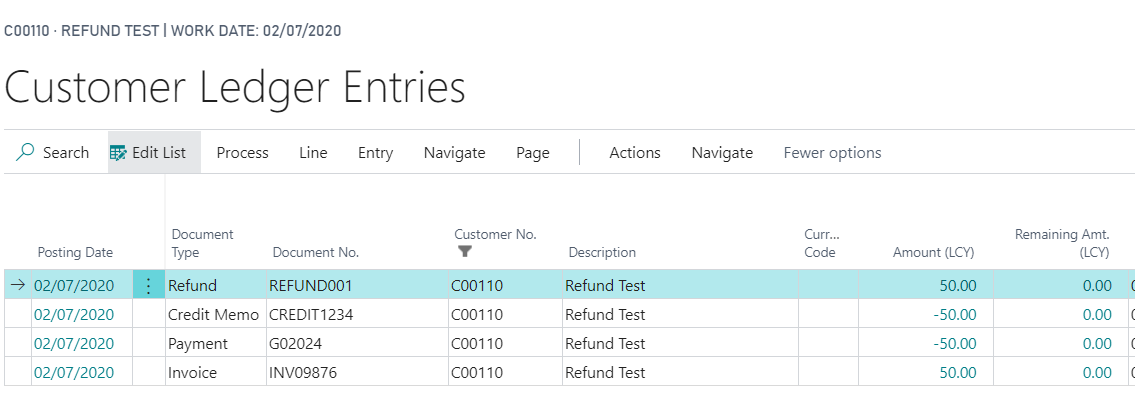Open Currency Code column header options
The width and height of the screenshot is (1135, 408).
pyautogui.click(x=822, y=243)
